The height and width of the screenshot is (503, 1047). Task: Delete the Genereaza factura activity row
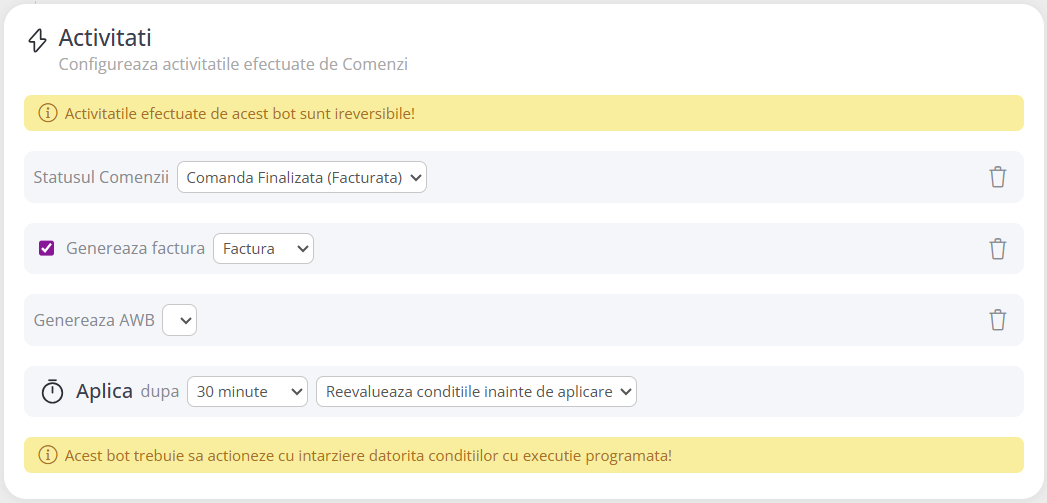pos(997,249)
